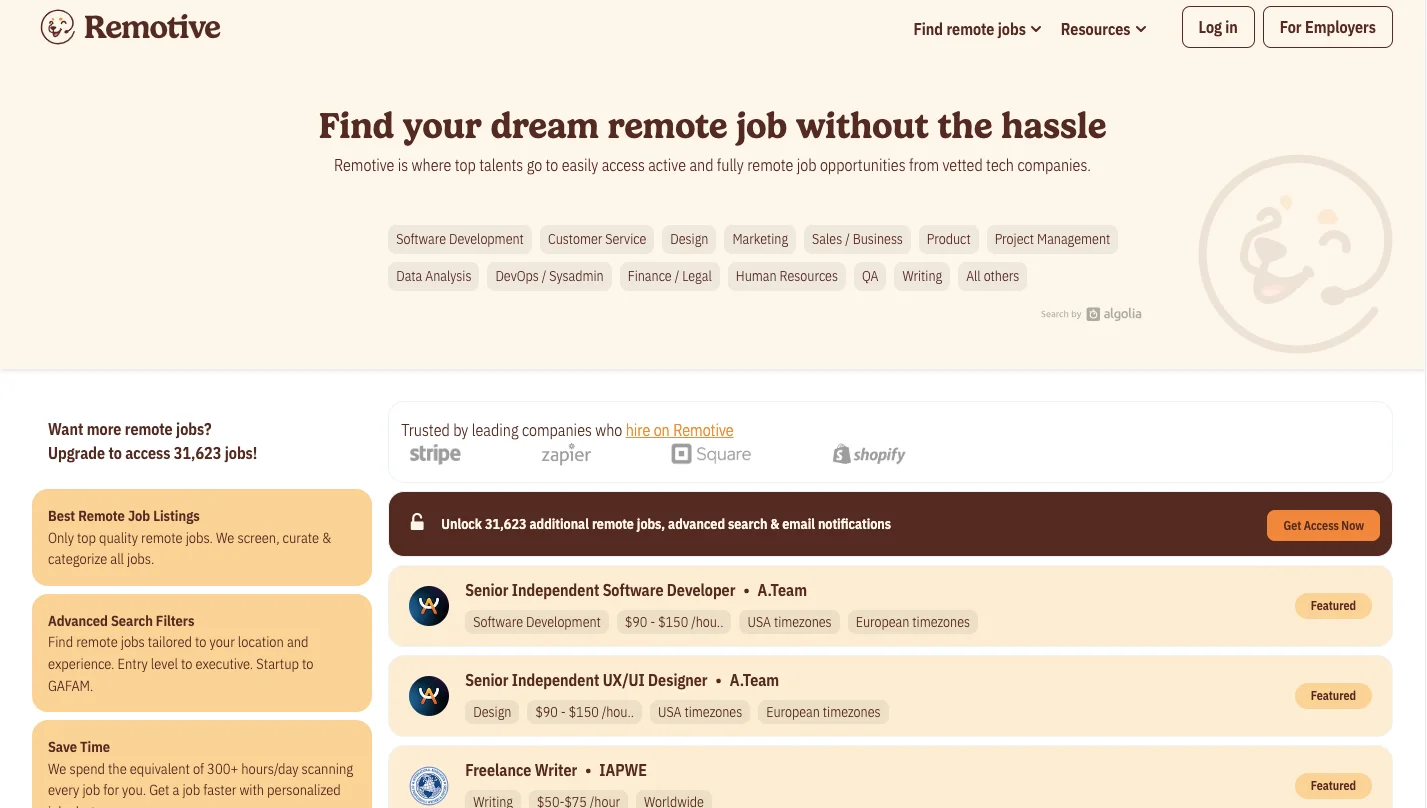The height and width of the screenshot is (808, 1427).
Task: Click the Algolia logo
Action: pyautogui.click(x=1114, y=314)
